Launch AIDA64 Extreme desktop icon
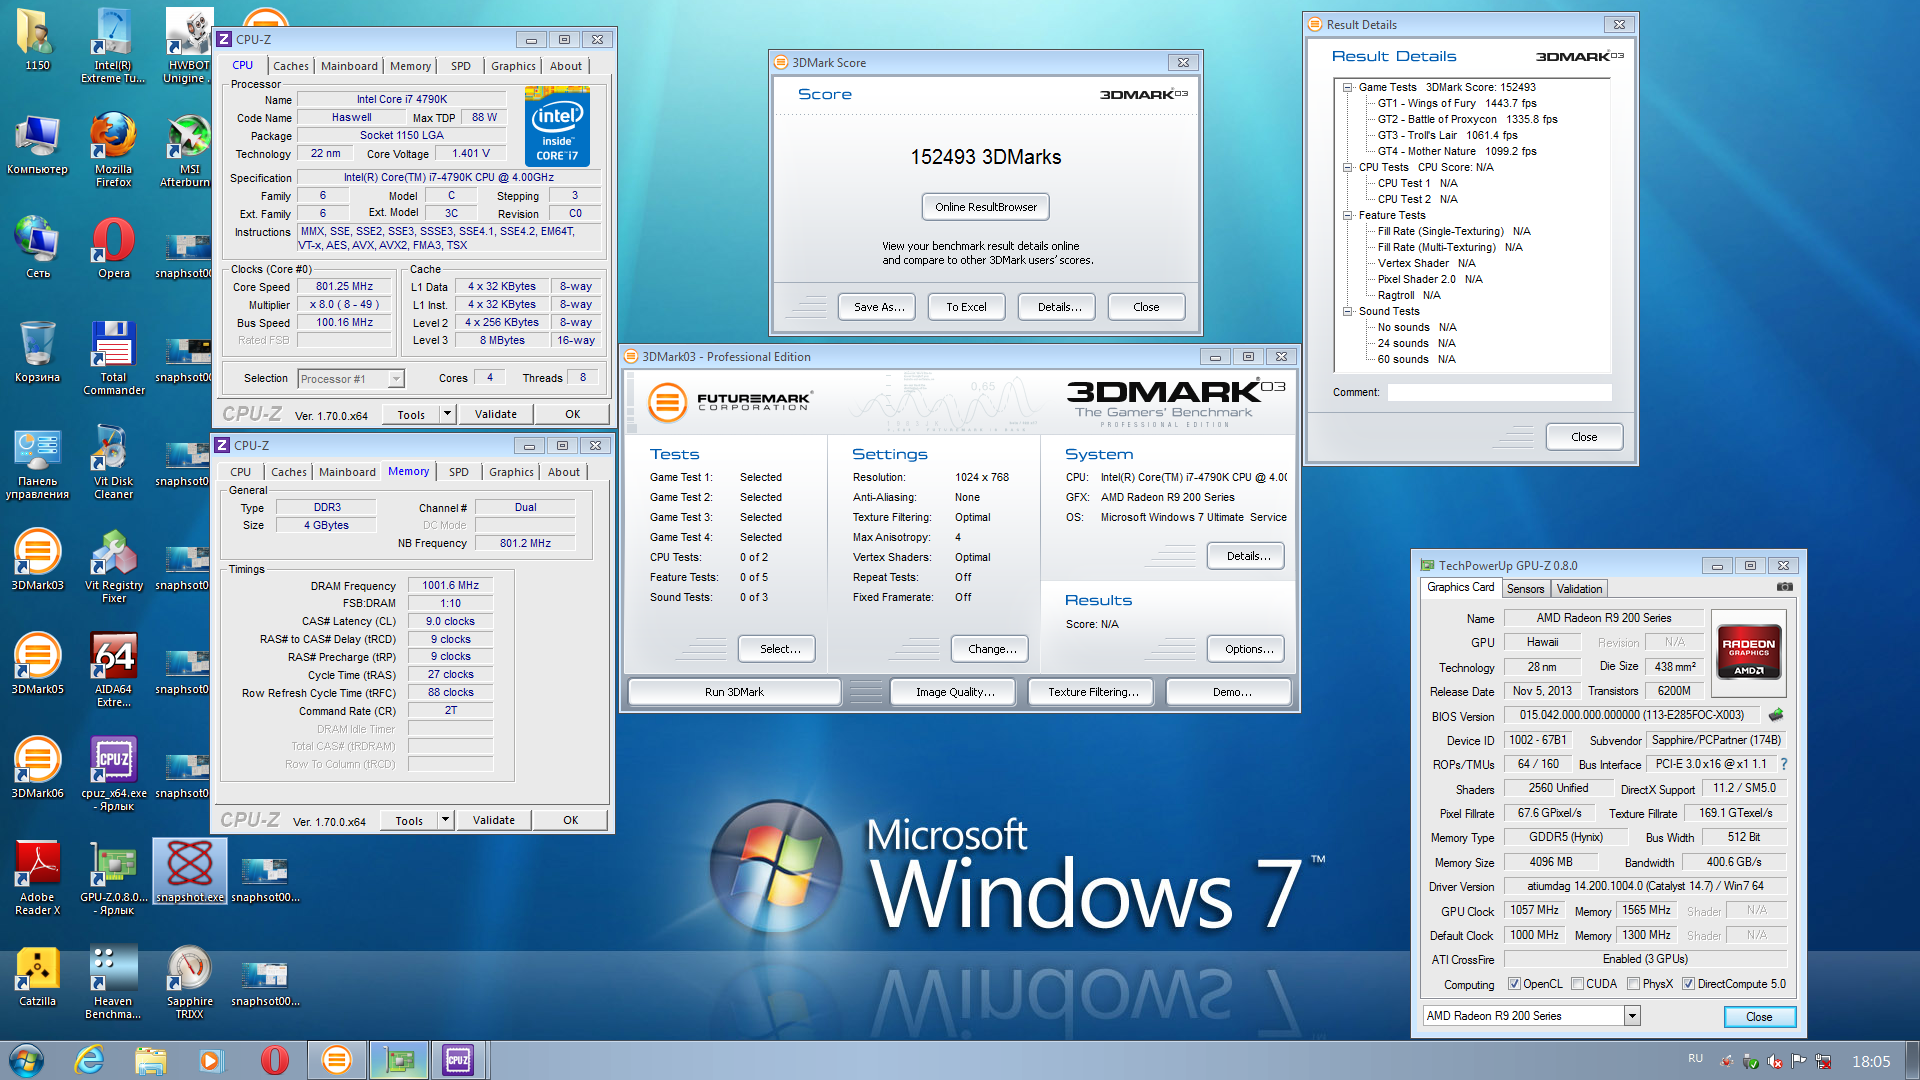 click(113, 670)
